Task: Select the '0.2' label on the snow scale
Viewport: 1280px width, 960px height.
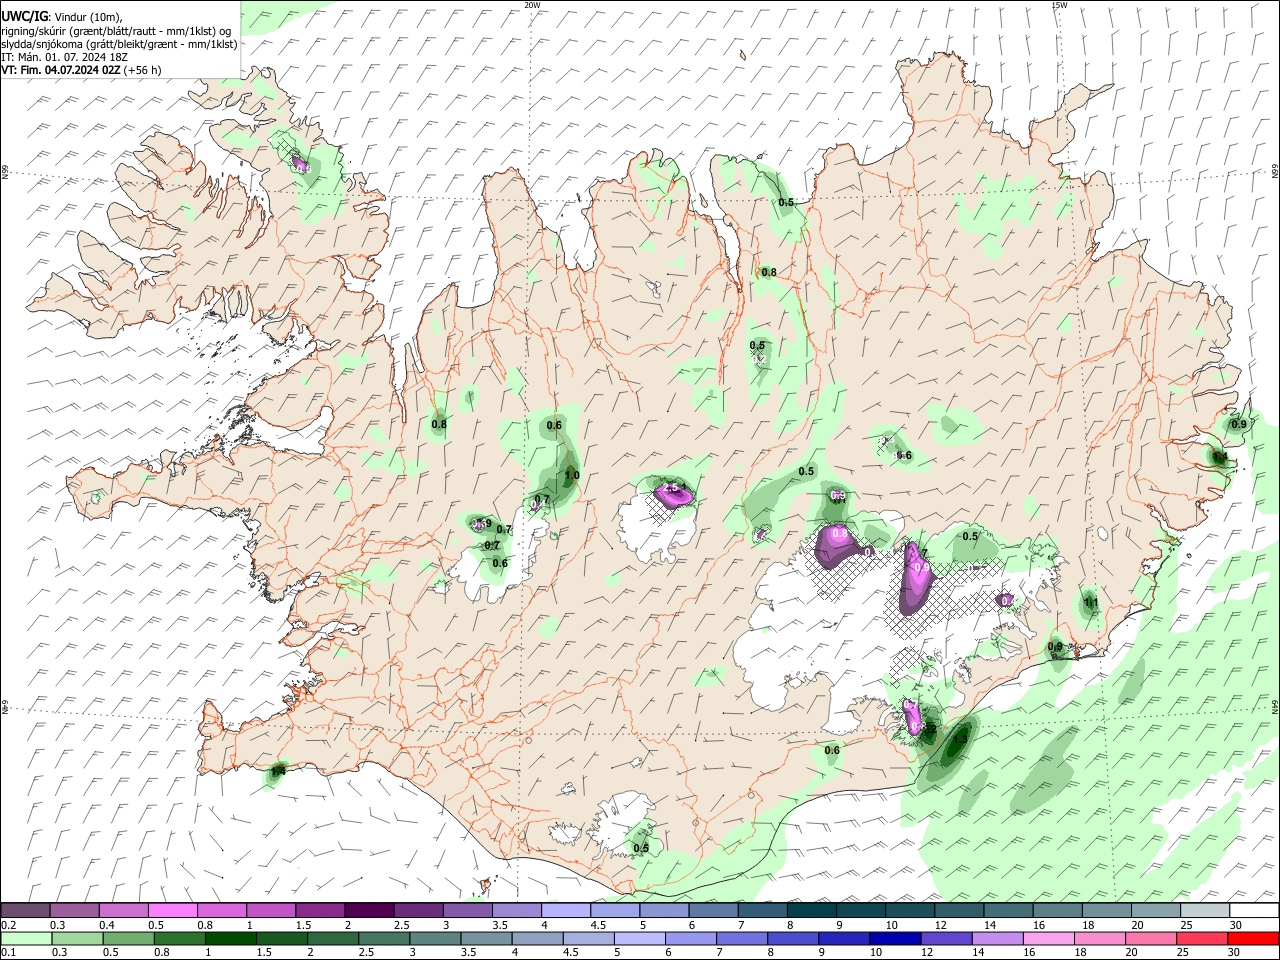Action: (x=9, y=924)
